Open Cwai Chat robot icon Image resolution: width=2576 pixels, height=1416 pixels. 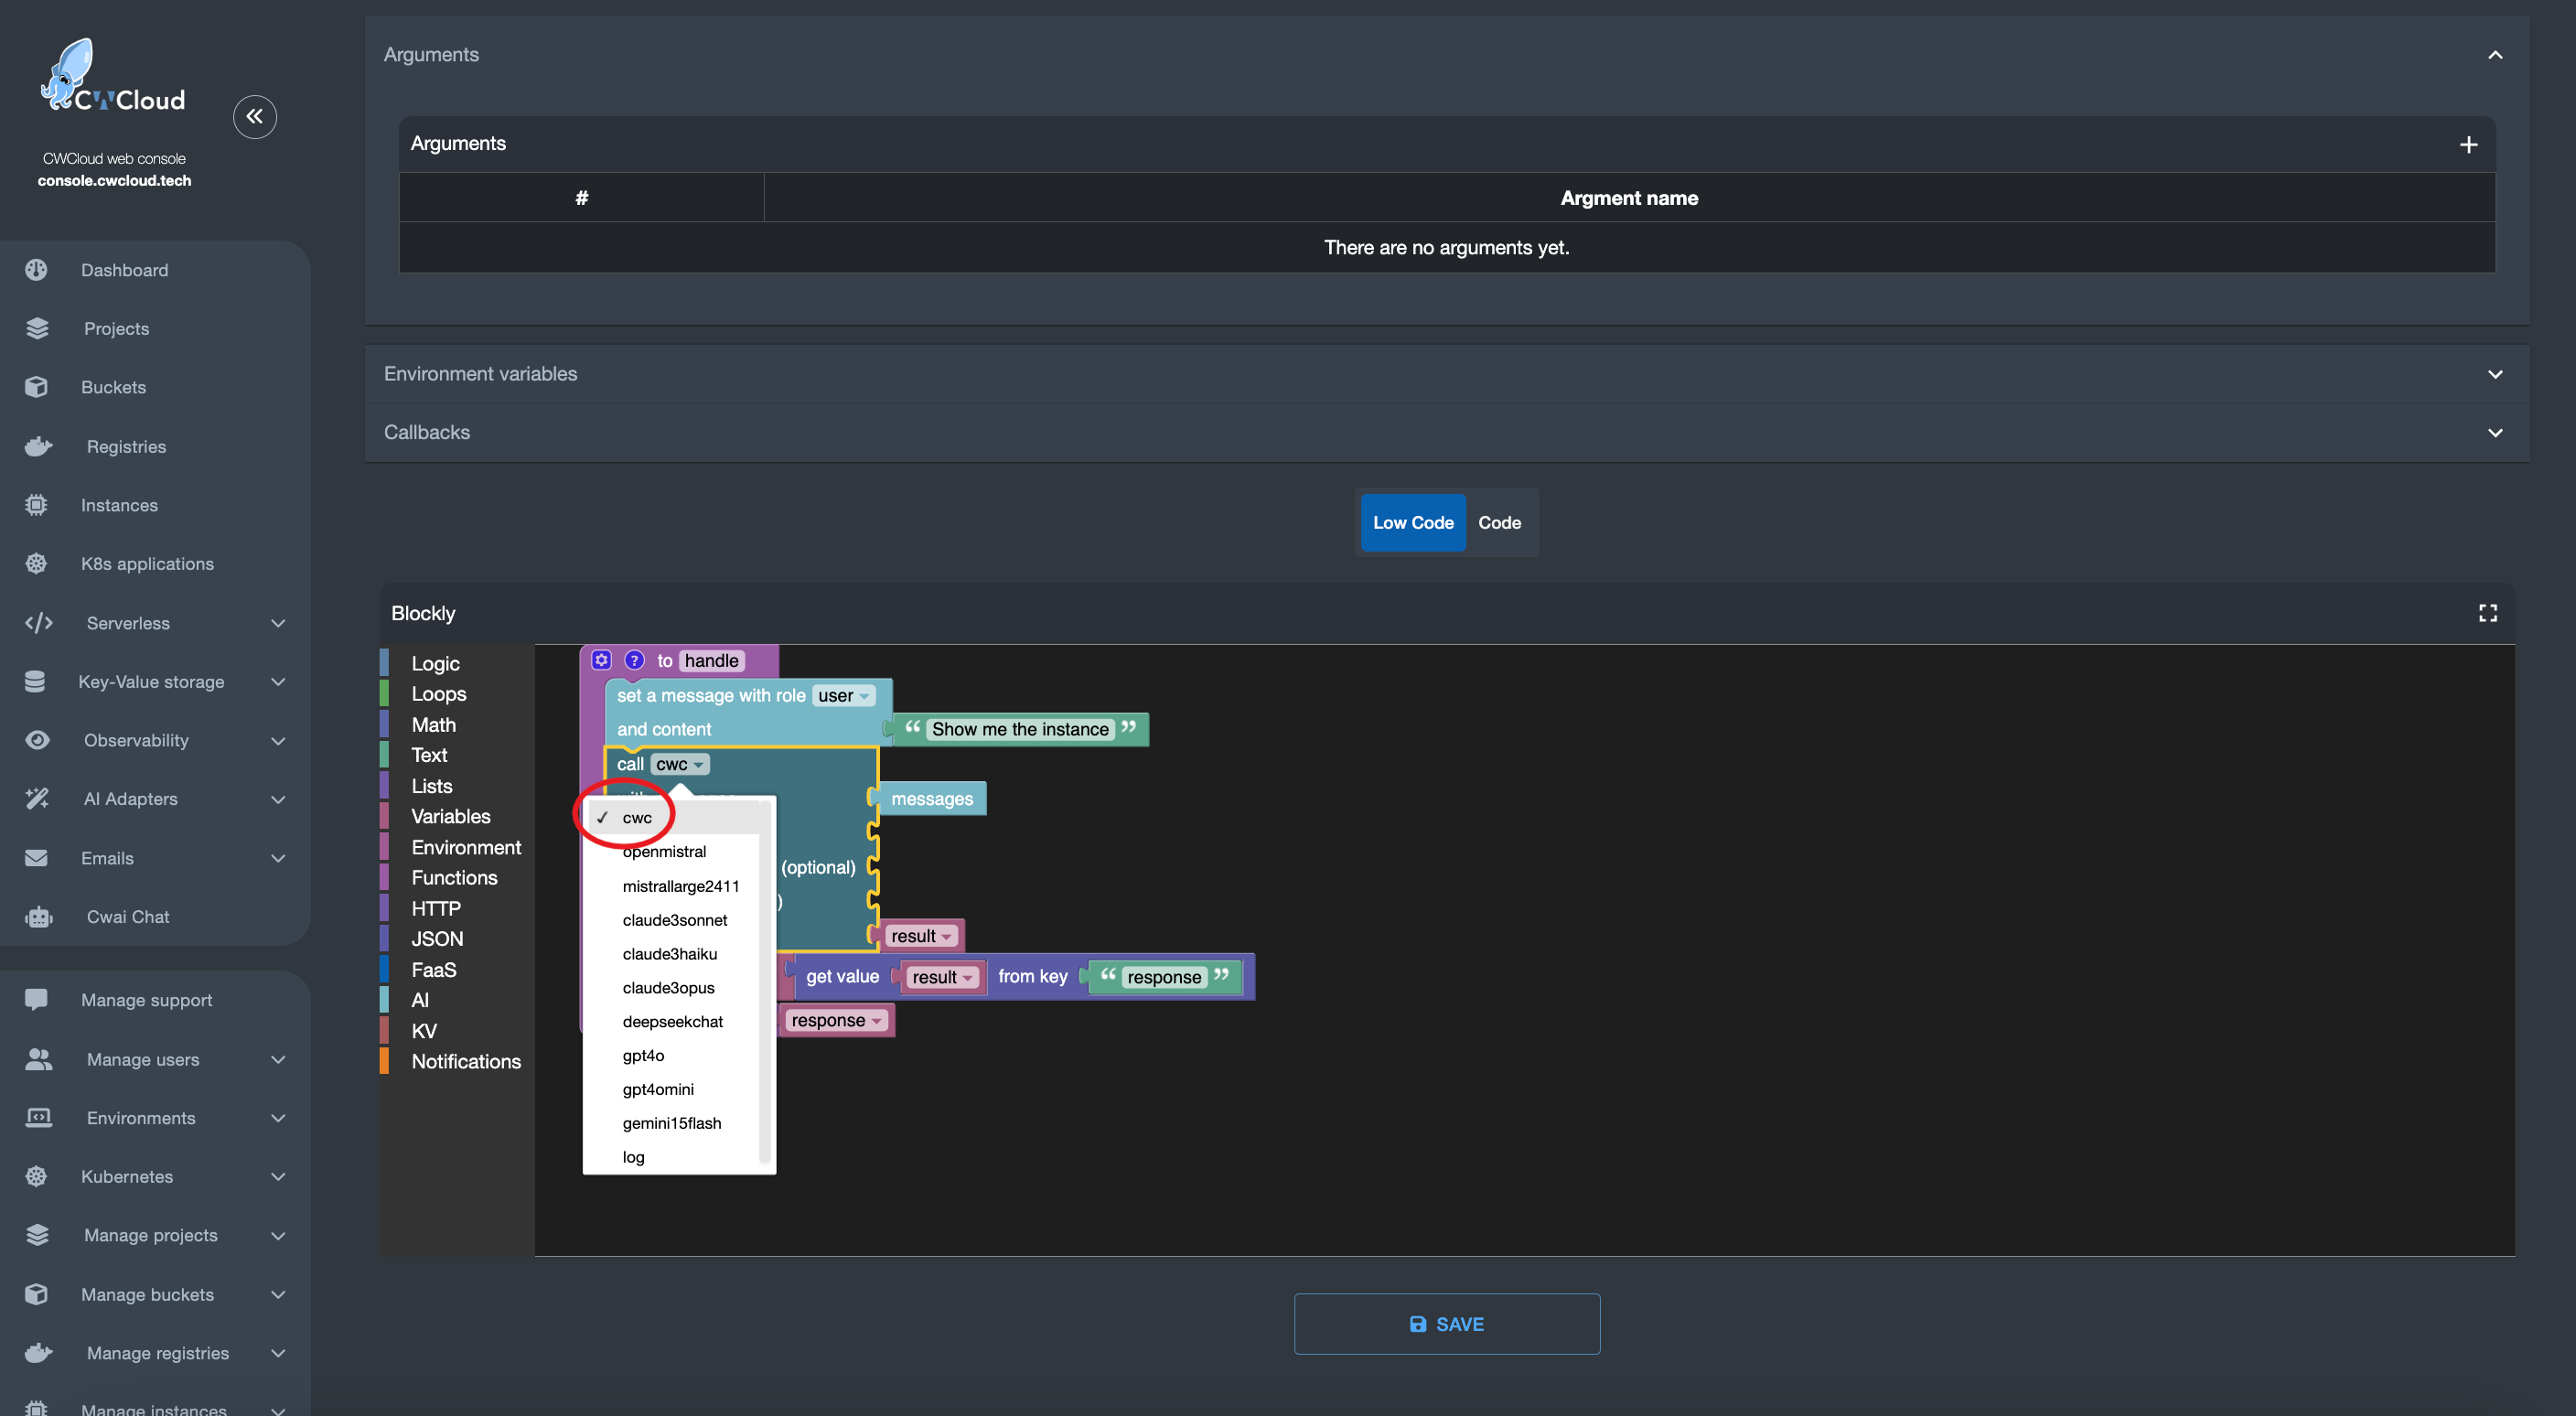tap(38, 917)
